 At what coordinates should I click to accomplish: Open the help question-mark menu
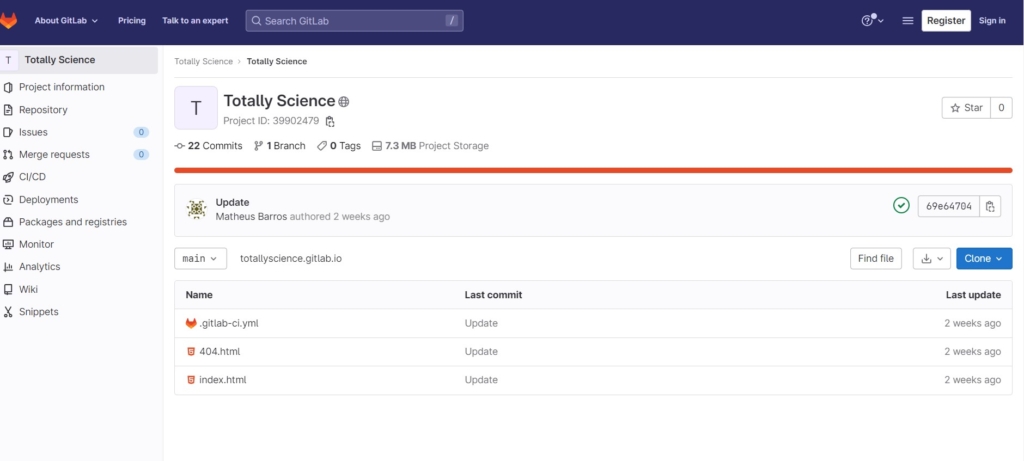click(x=872, y=20)
